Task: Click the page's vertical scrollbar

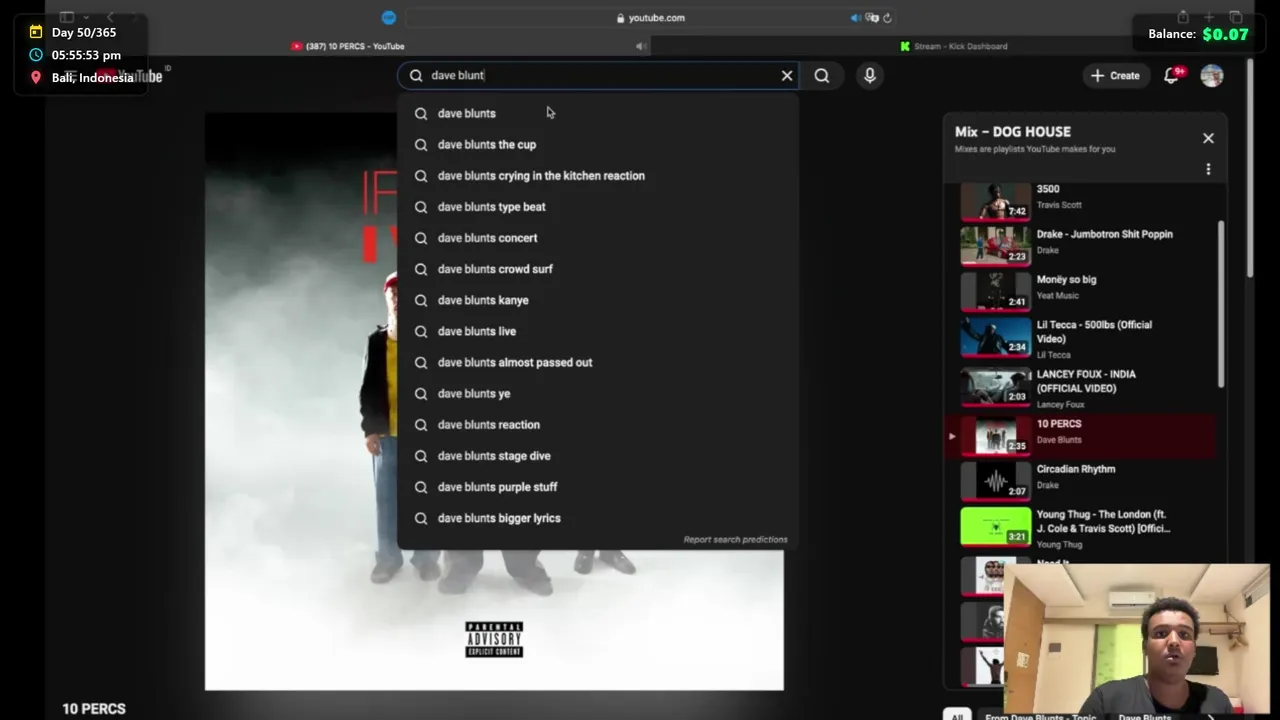Action: coord(1251,168)
